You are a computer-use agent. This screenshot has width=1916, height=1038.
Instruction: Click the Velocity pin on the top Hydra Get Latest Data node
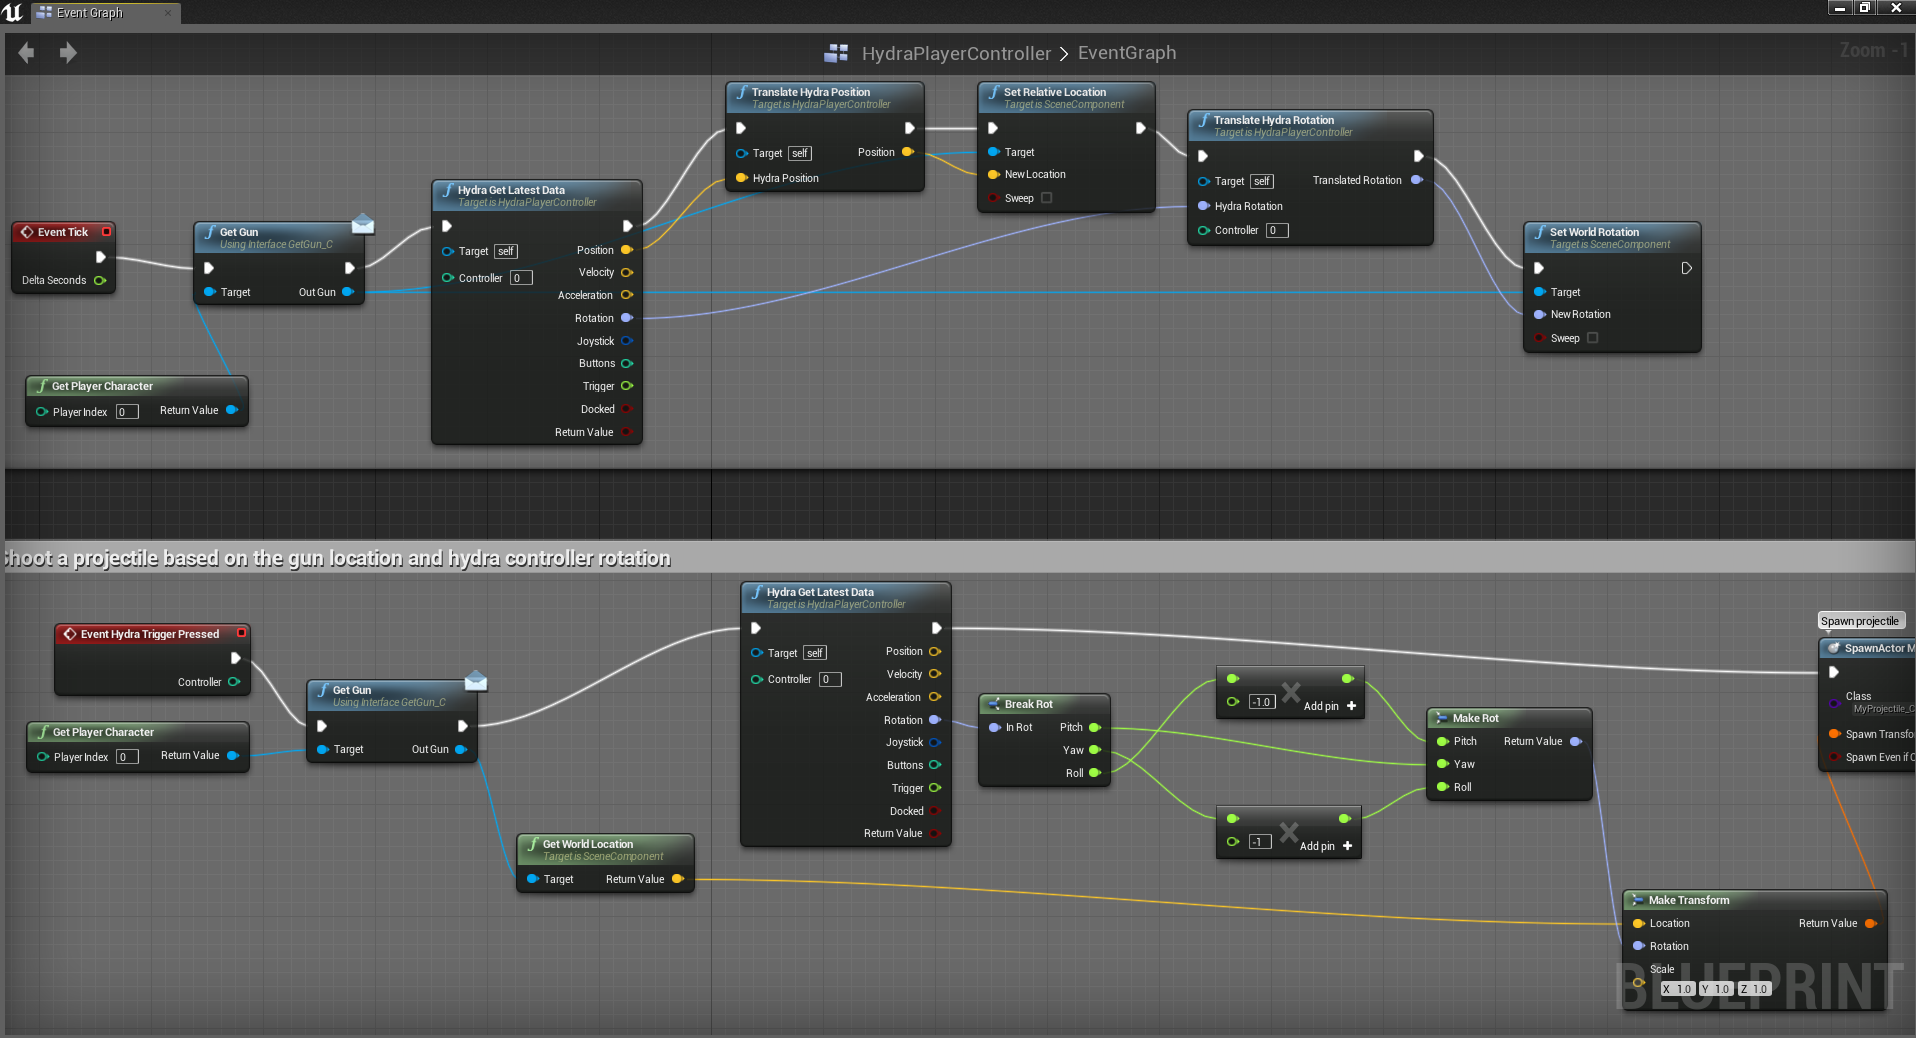tap(627, 272)
